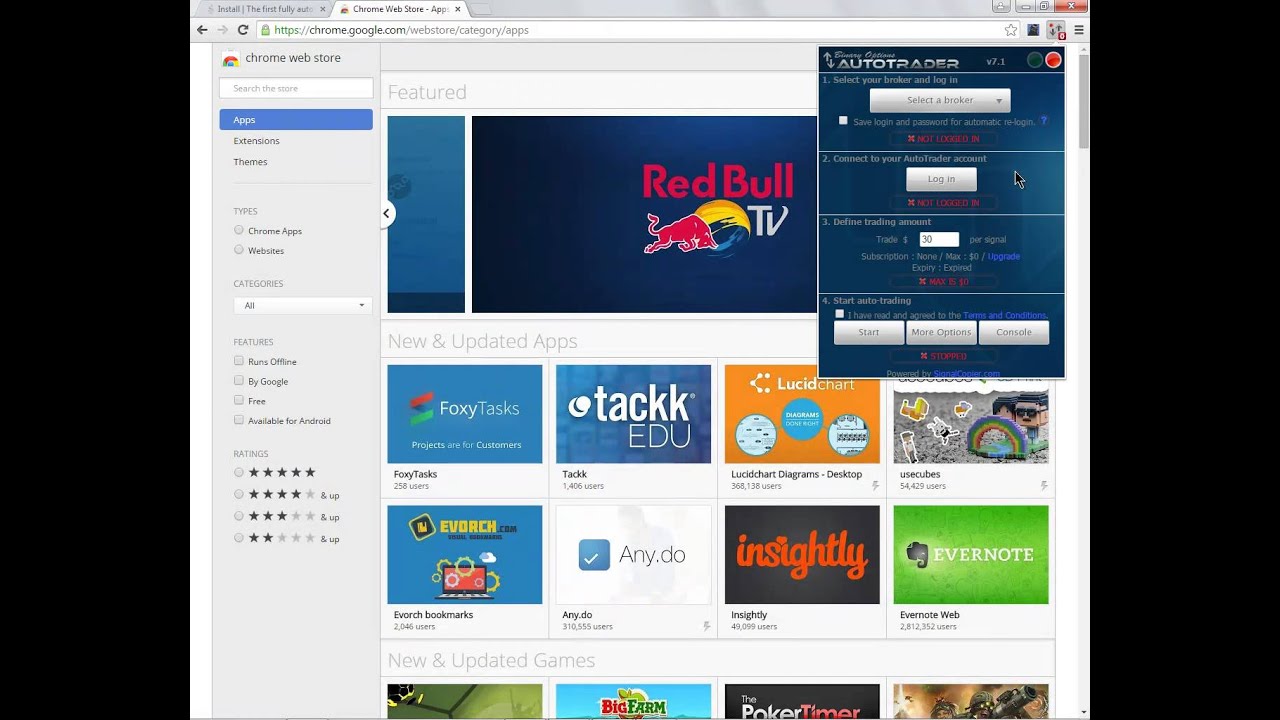Click the AutoTrader Log in button
This screenshot has height=720, width=1280.
[x=941, y=179]
